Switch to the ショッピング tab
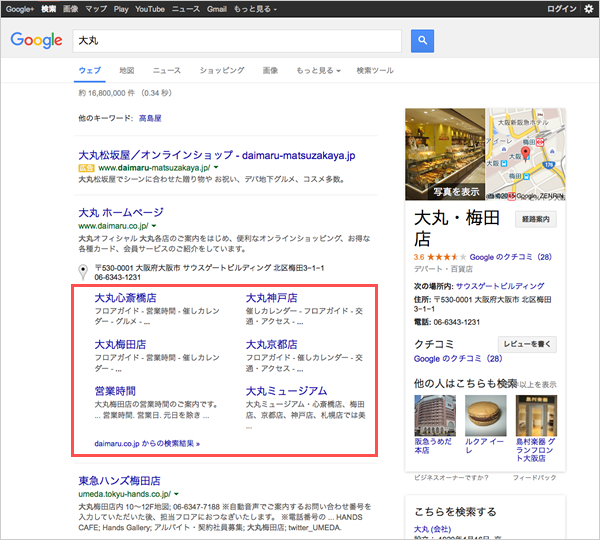This screenshot has width=600, height=540. 222,70
